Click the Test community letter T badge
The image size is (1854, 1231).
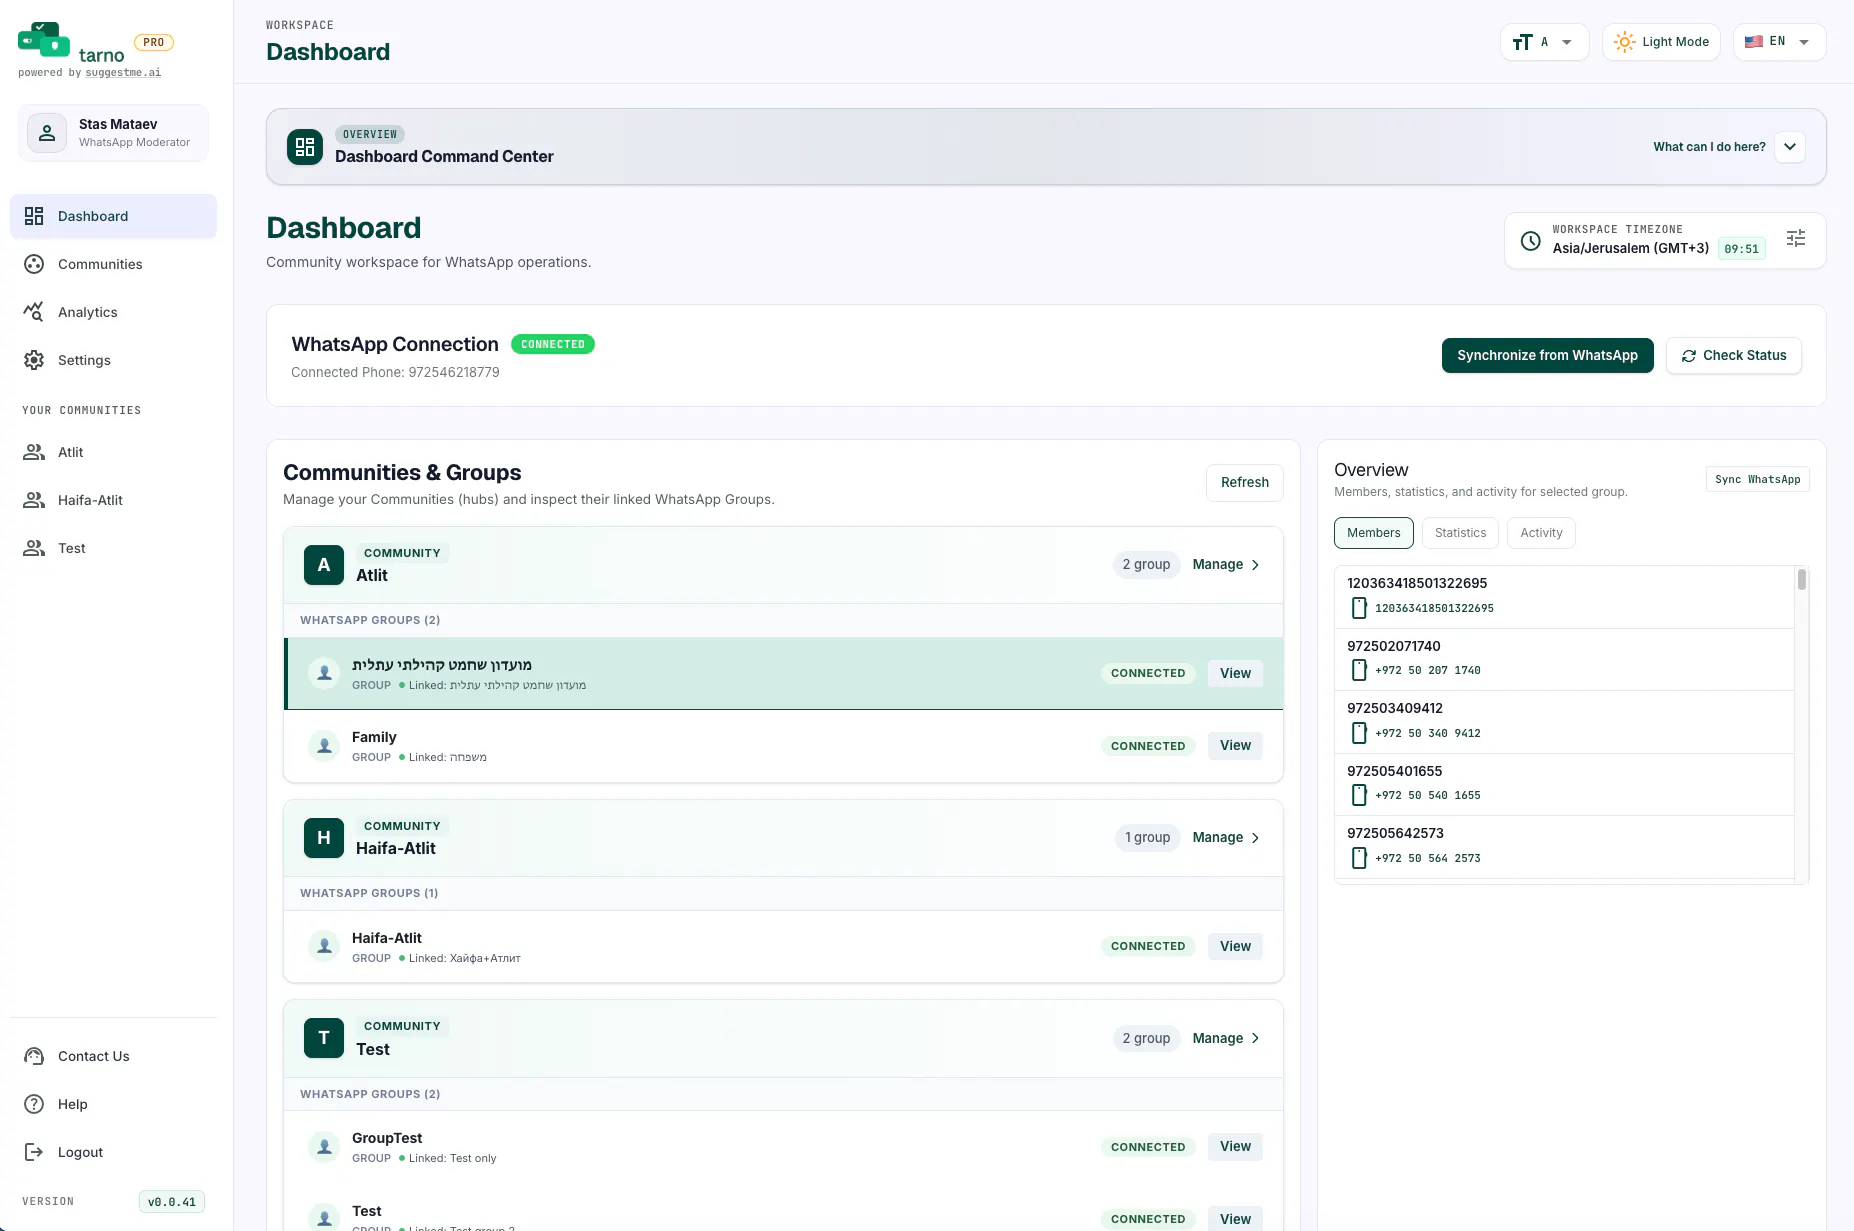click(x=324, y=1038)
